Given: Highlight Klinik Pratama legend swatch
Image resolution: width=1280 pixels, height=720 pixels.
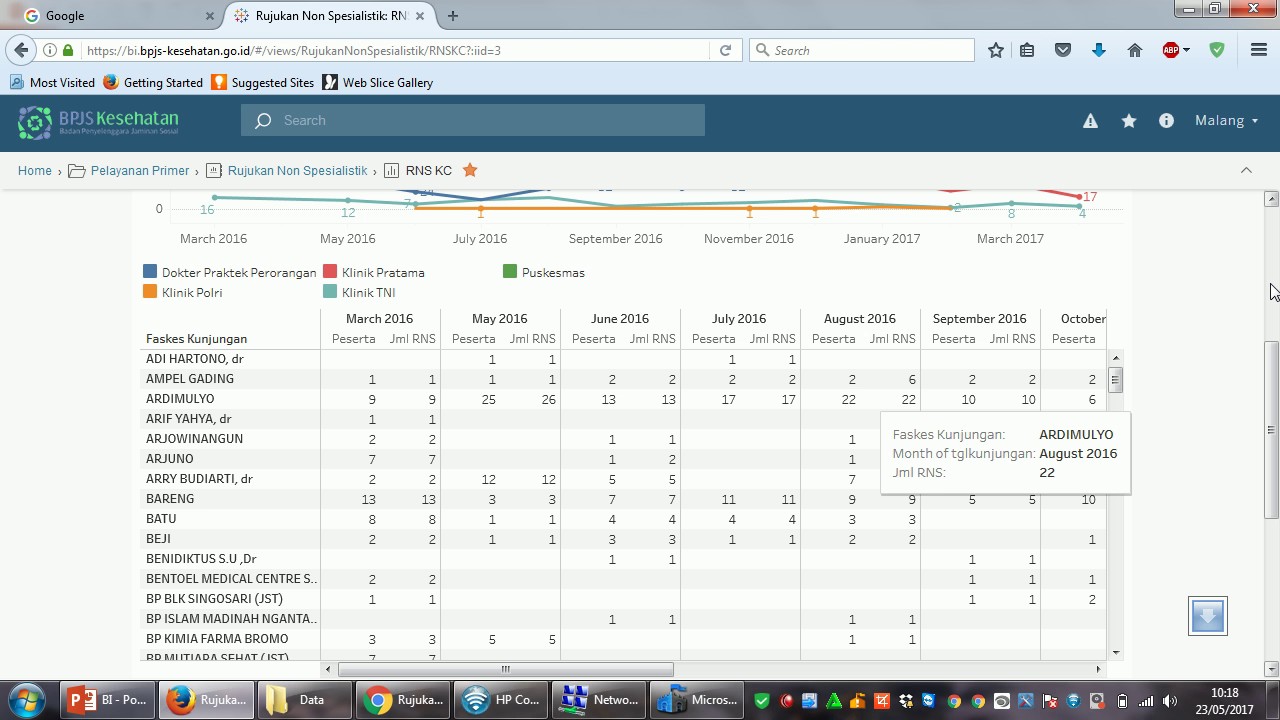Looking at the screenshot, I should click(x=330, y=272).
